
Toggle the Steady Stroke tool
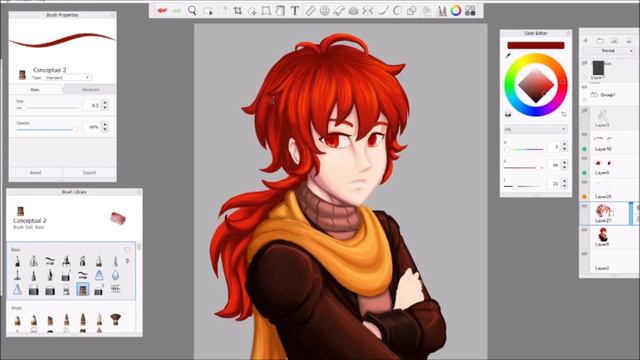click(383, 11)
